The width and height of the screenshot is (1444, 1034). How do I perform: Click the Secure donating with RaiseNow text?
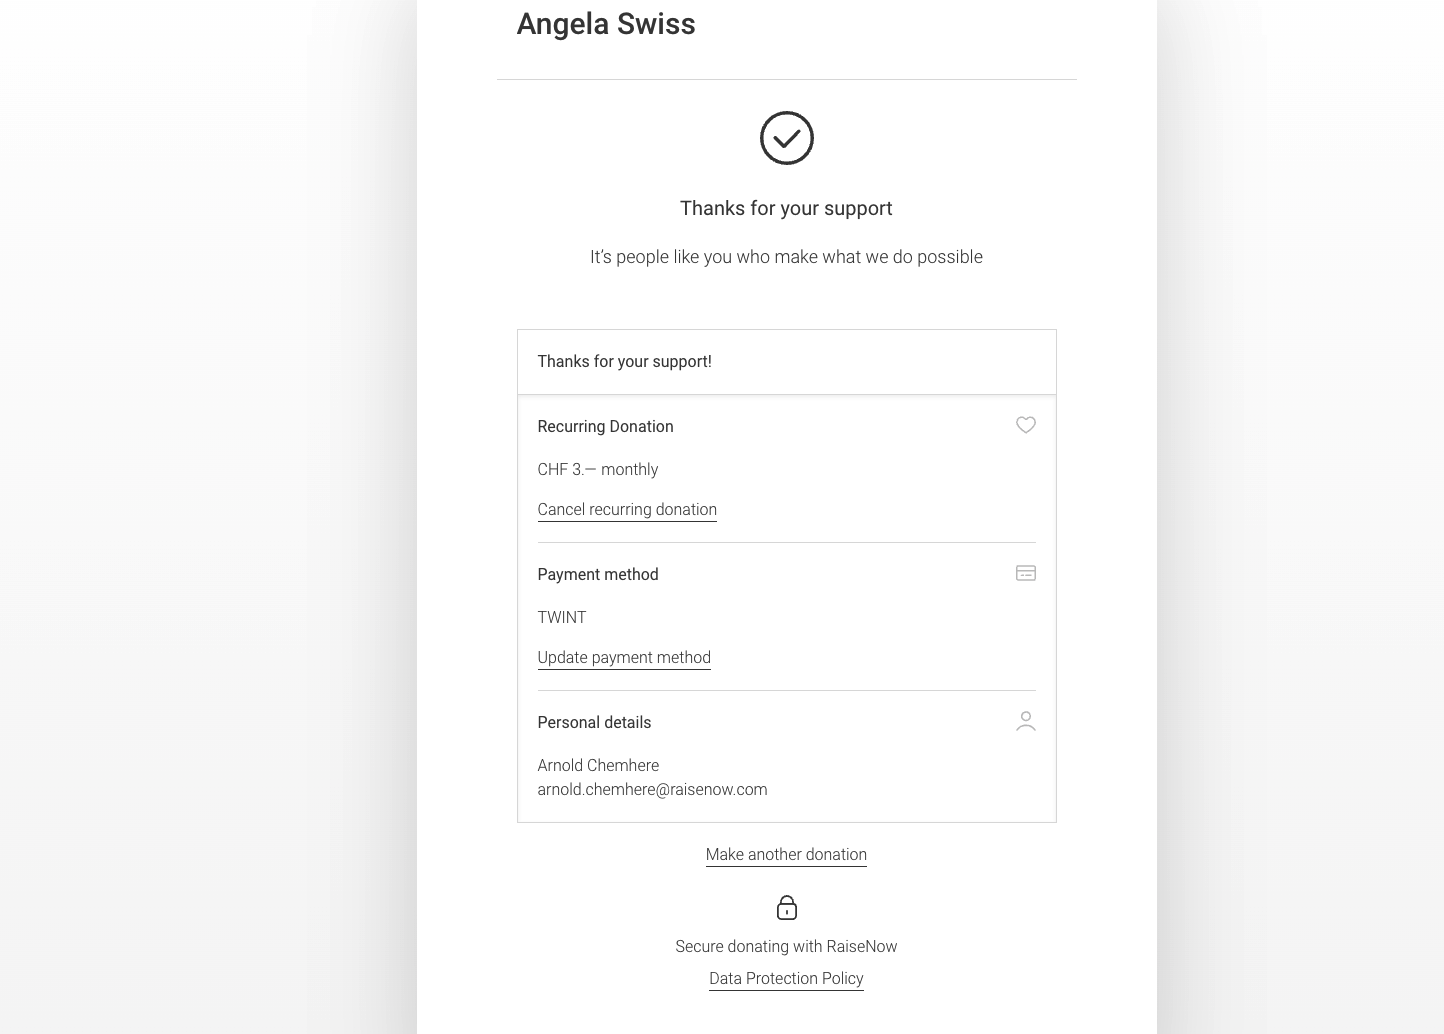(786, 946)
